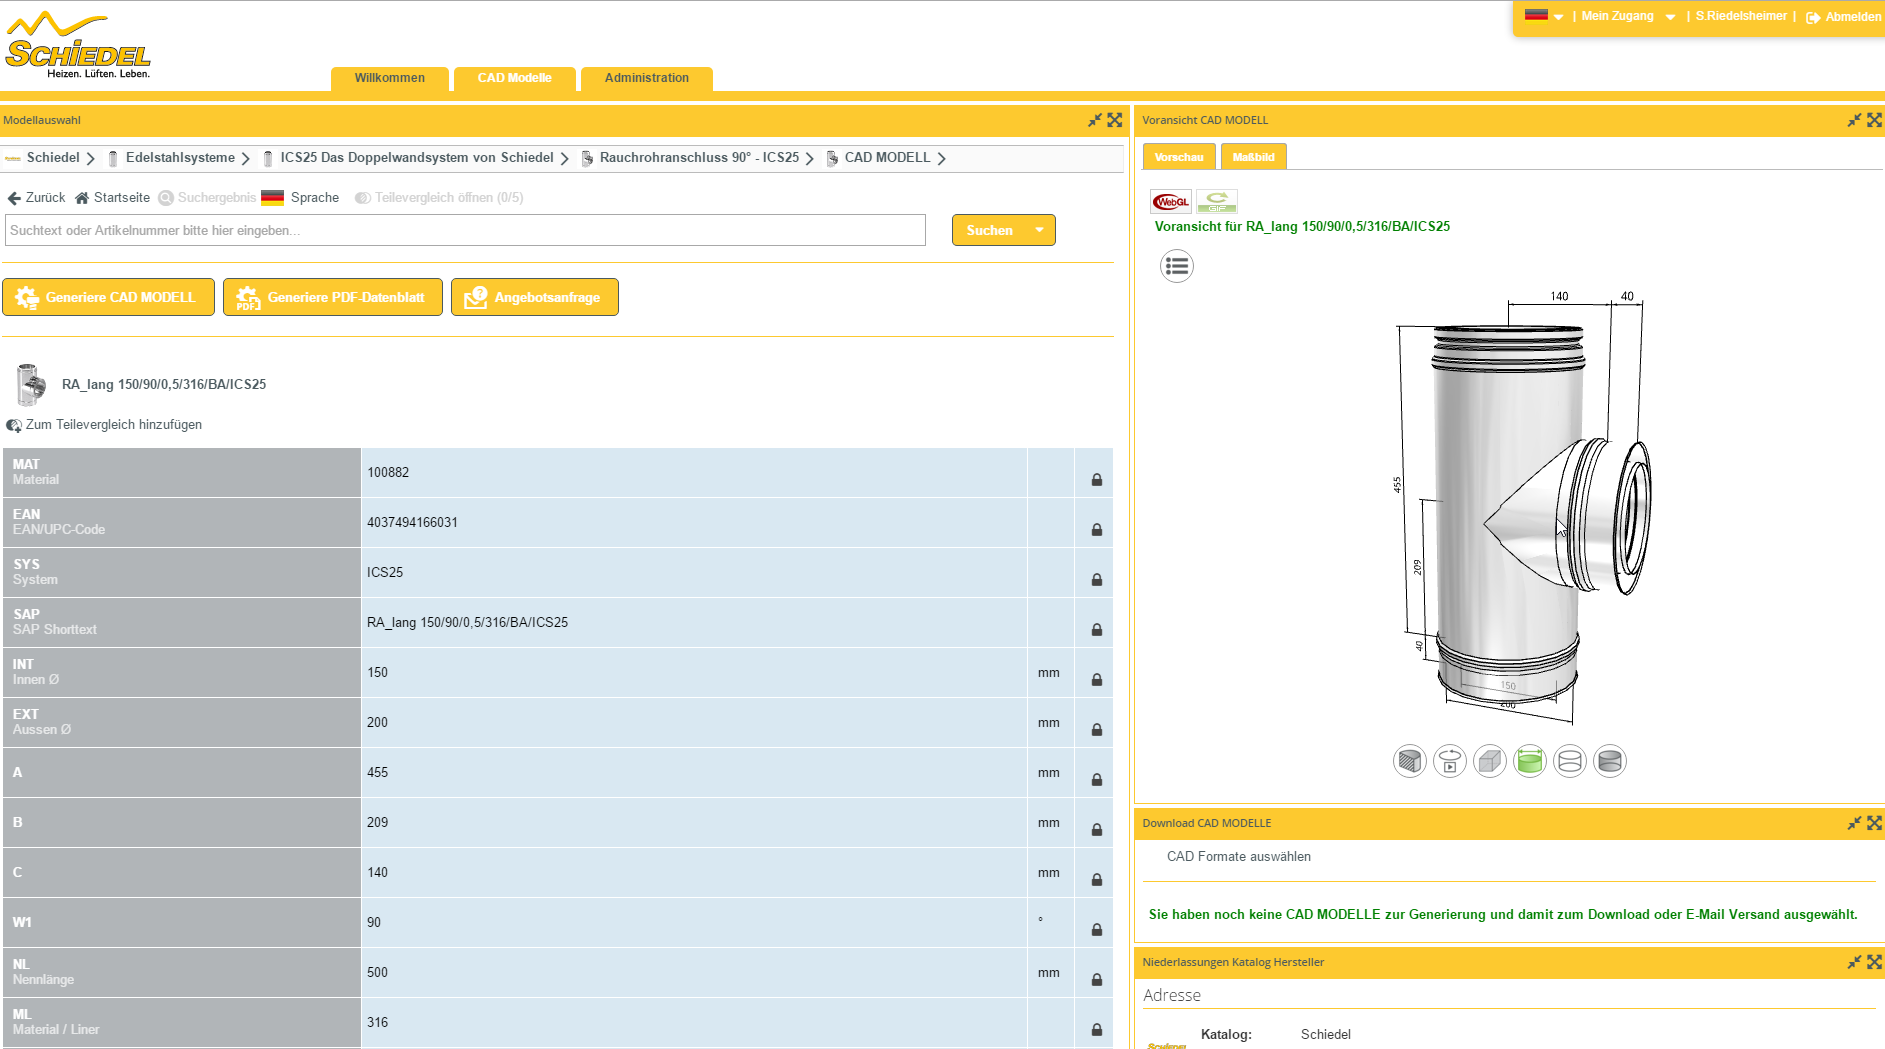Go to Startseite with the home icon
This screenshot has width=1885, height=1049.
point(82,198)
